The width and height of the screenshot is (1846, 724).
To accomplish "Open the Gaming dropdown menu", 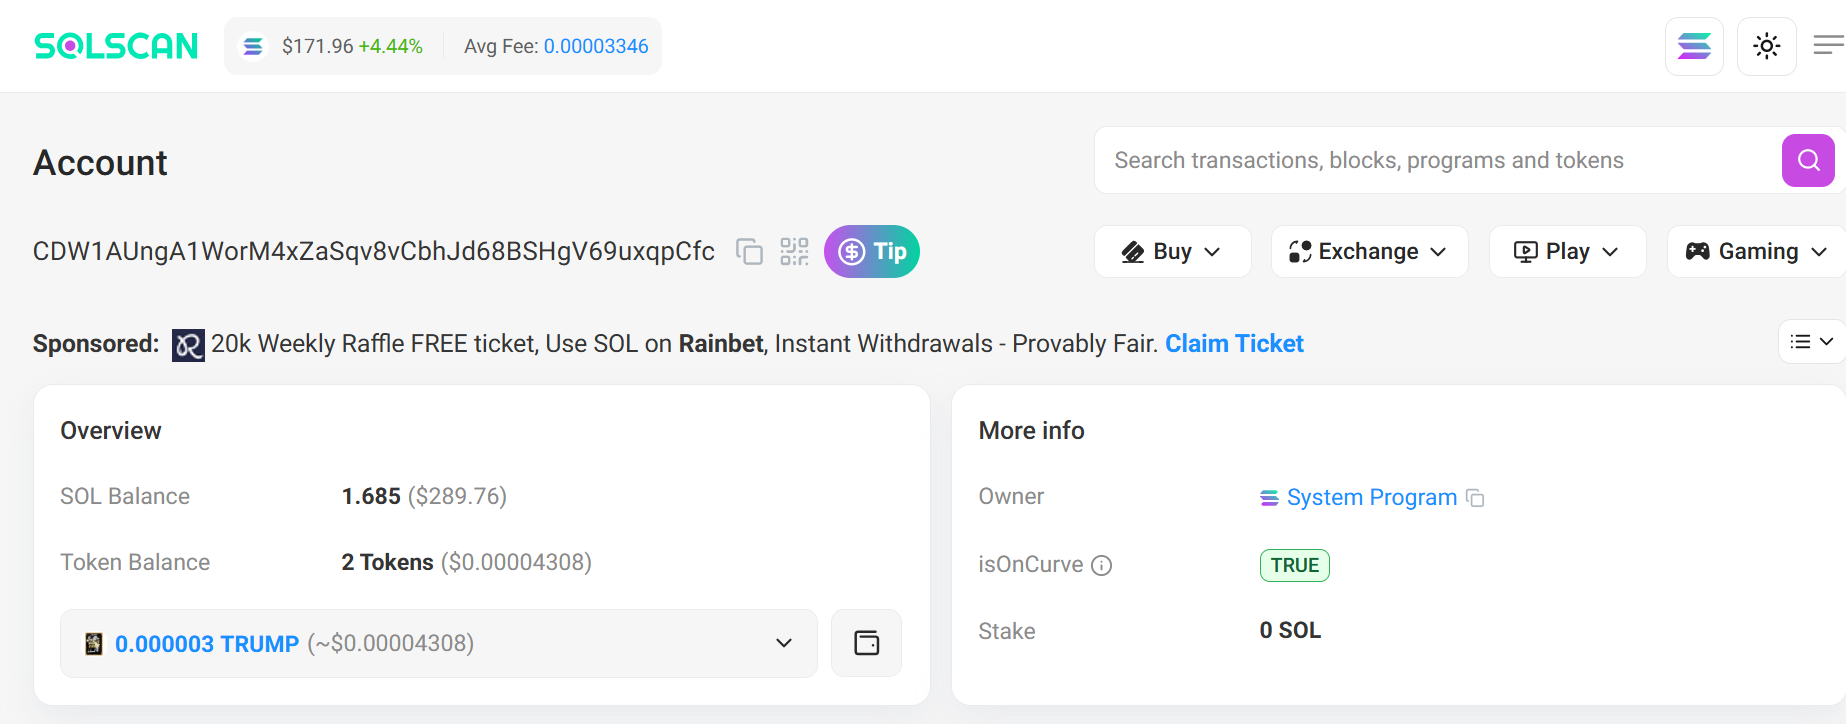I will coord(1757,251).
